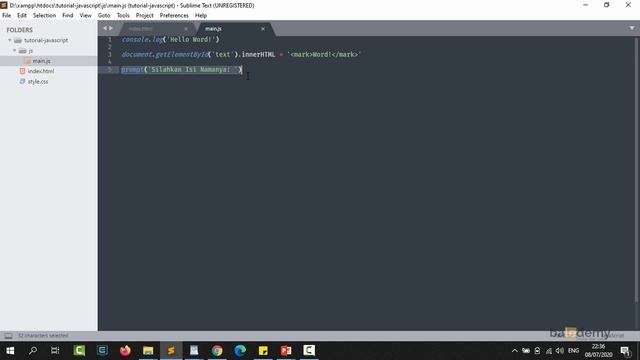640x360 pixels.
Task: Open the Help menu
Action: tap(201, 16)
